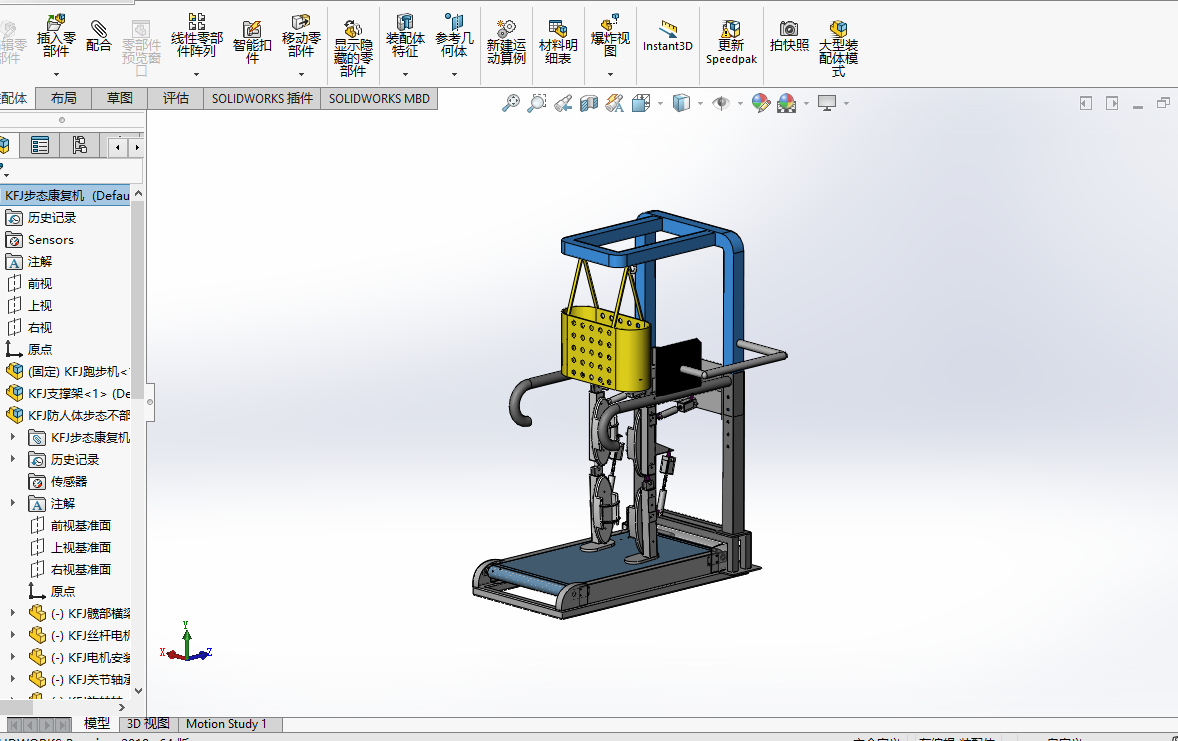Open dropdown under 爆炸视图

pyautogui.click(x=610, y=74)
